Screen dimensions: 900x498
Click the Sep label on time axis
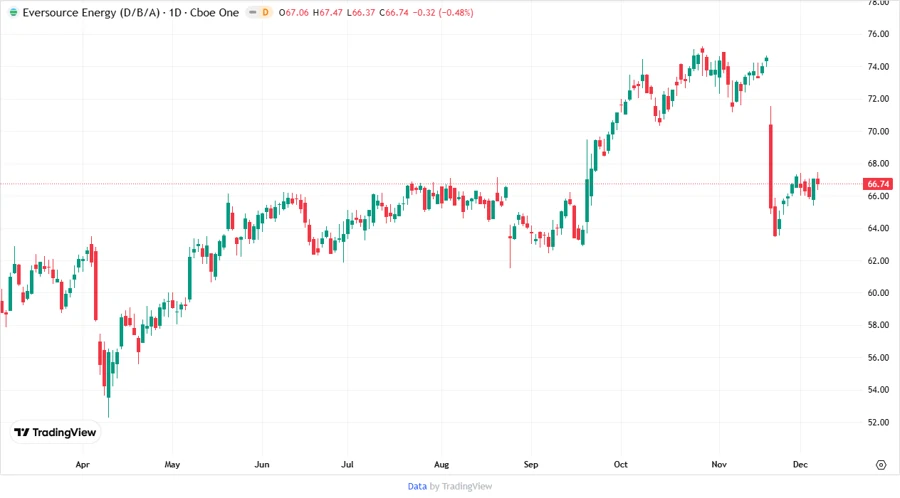pos(531,465)
